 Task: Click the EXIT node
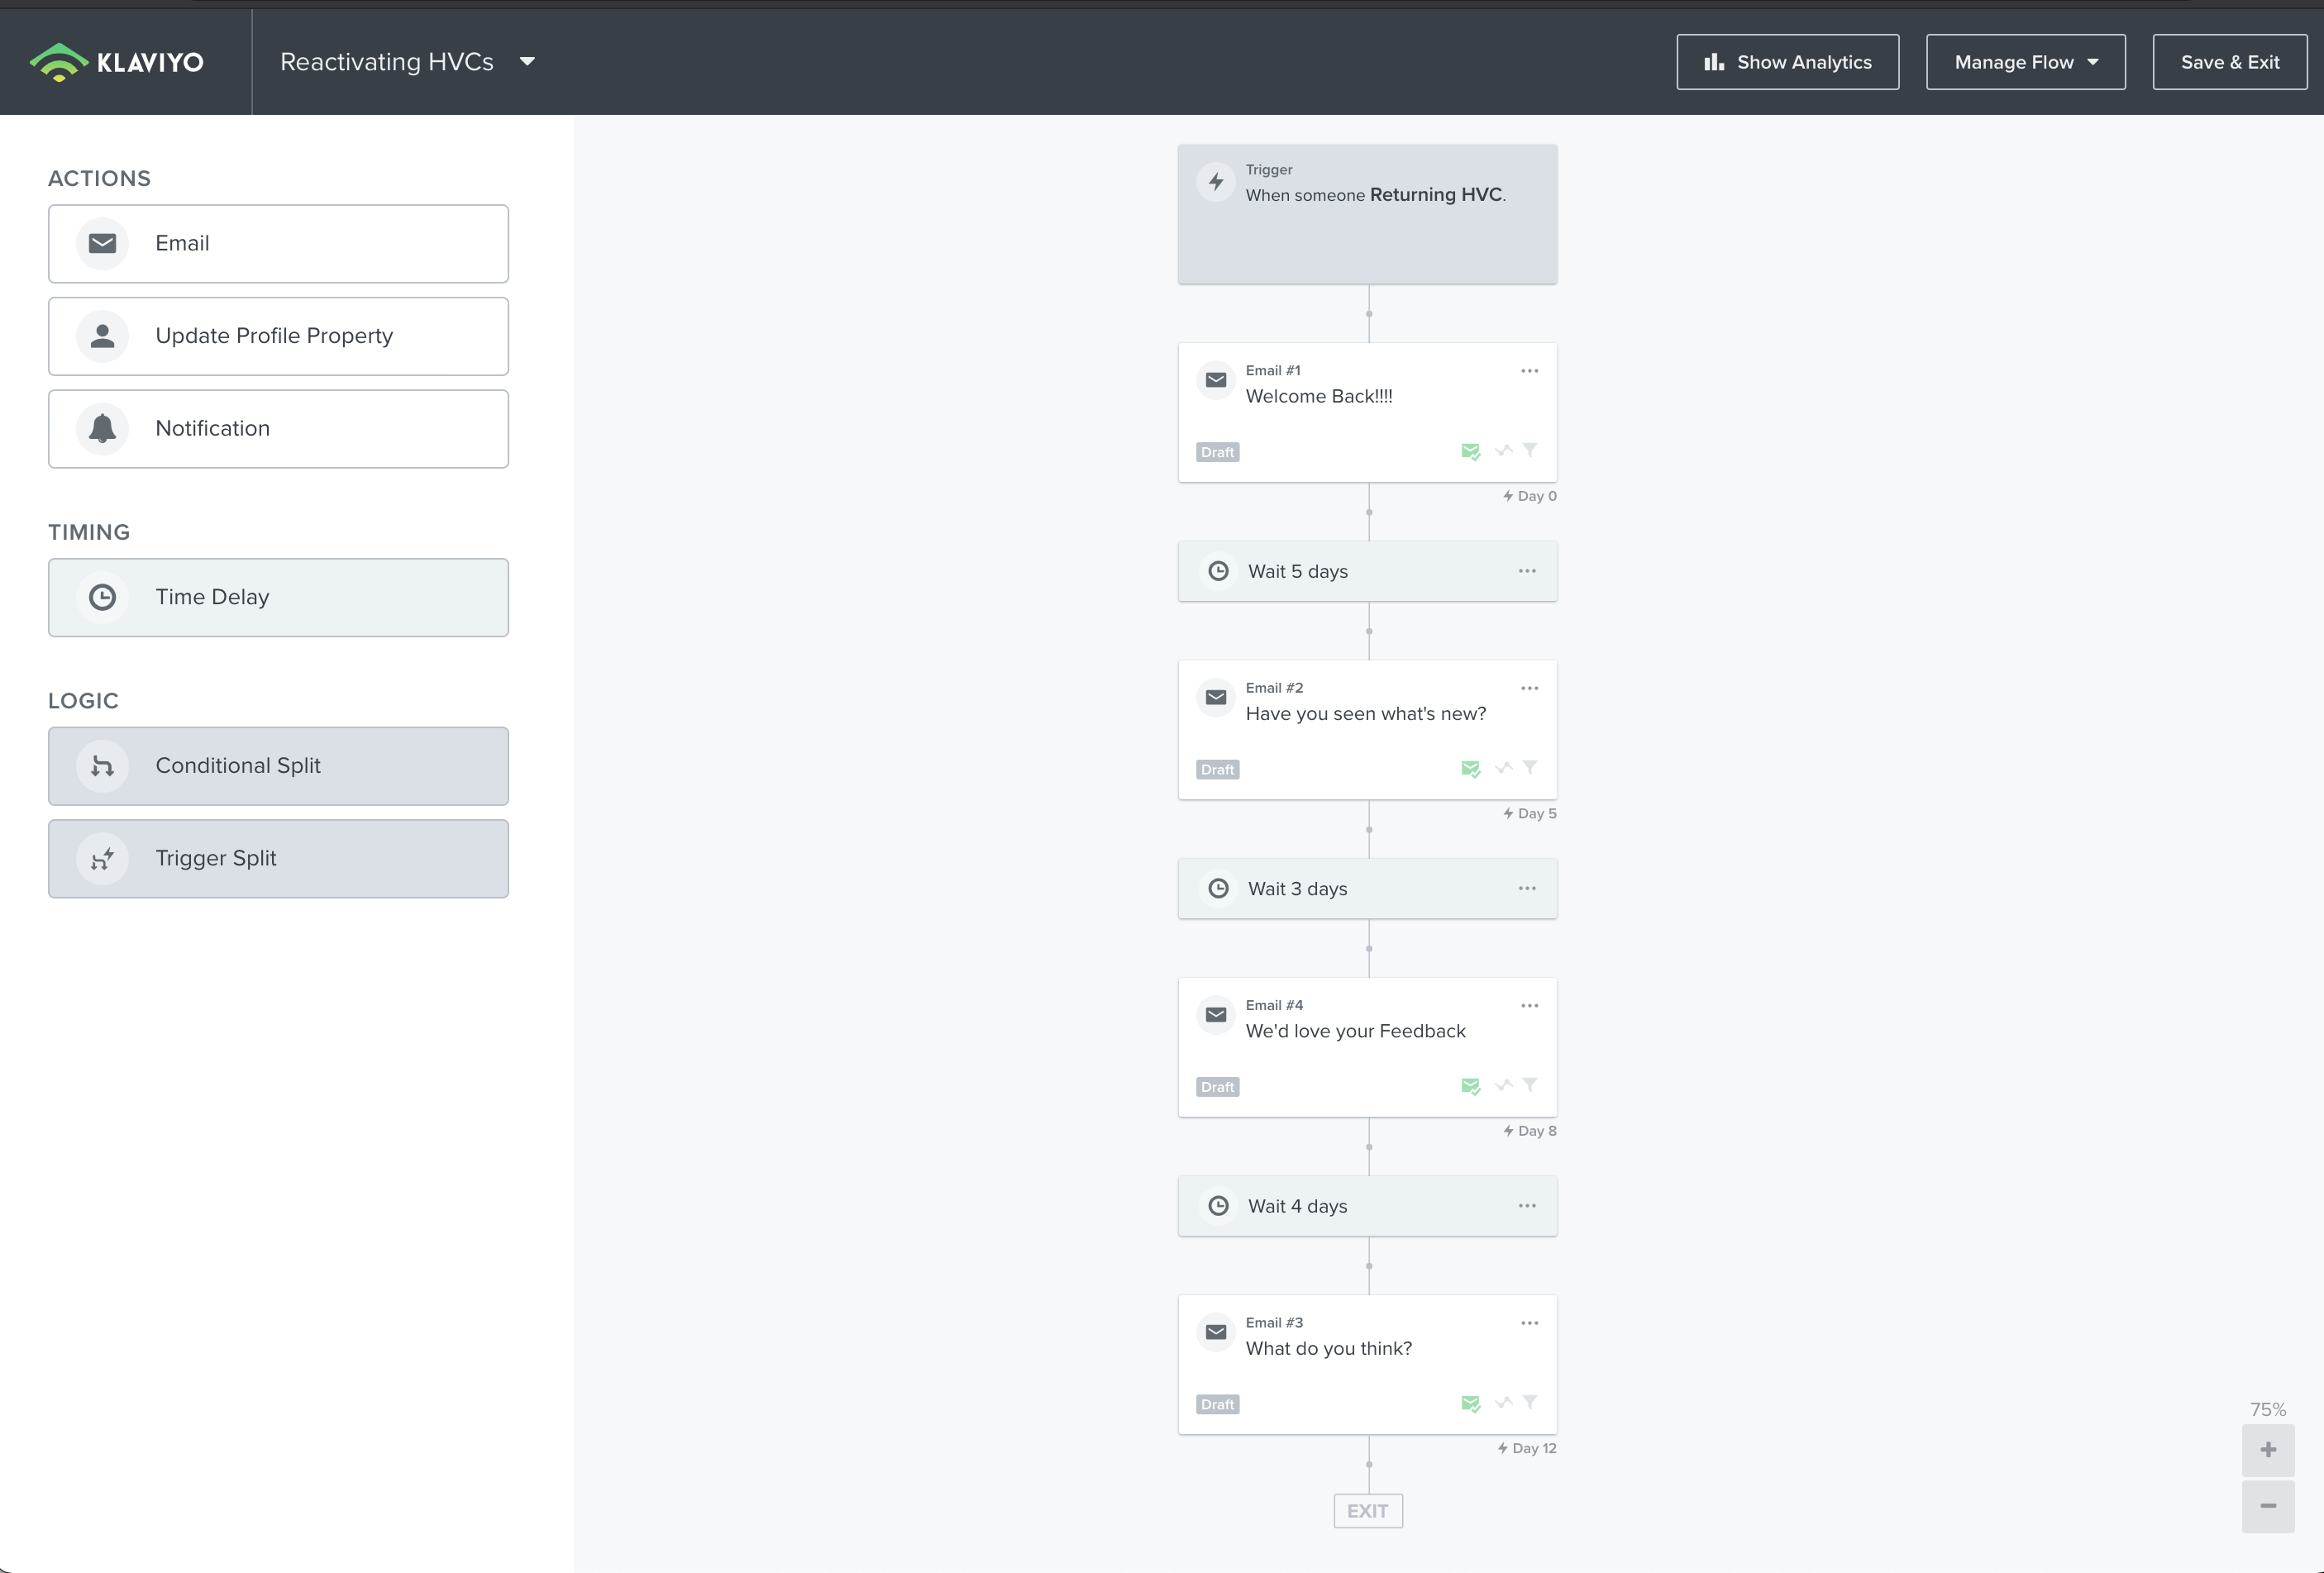click(x=1367, y=1511)
